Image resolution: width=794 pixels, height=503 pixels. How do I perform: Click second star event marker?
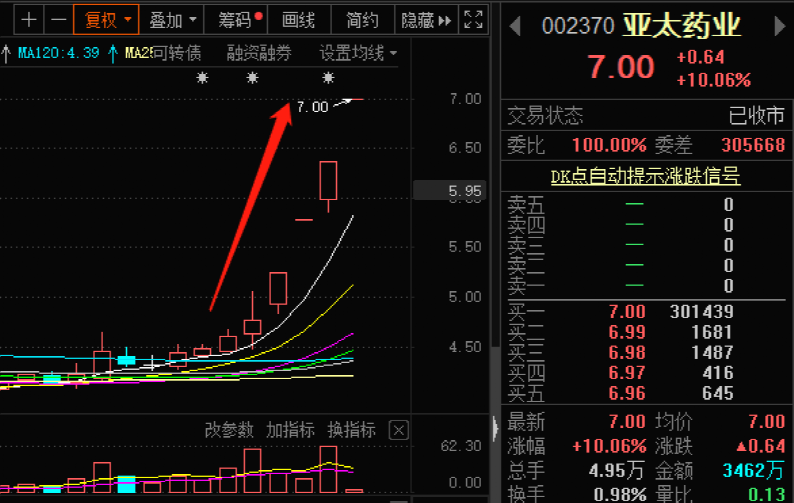pos(252,78)
